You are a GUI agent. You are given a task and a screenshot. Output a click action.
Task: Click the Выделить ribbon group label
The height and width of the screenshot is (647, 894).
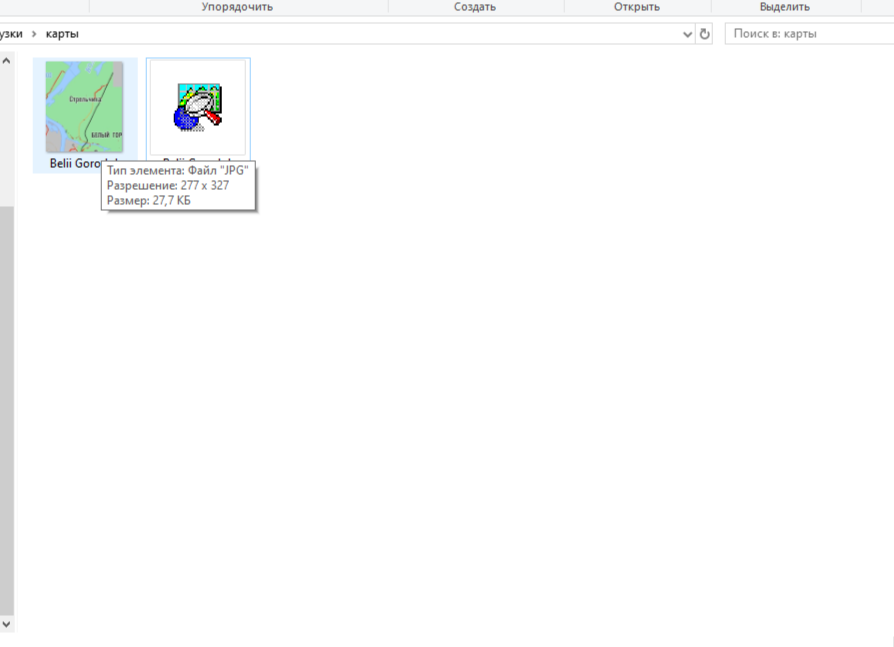(784, 7)
